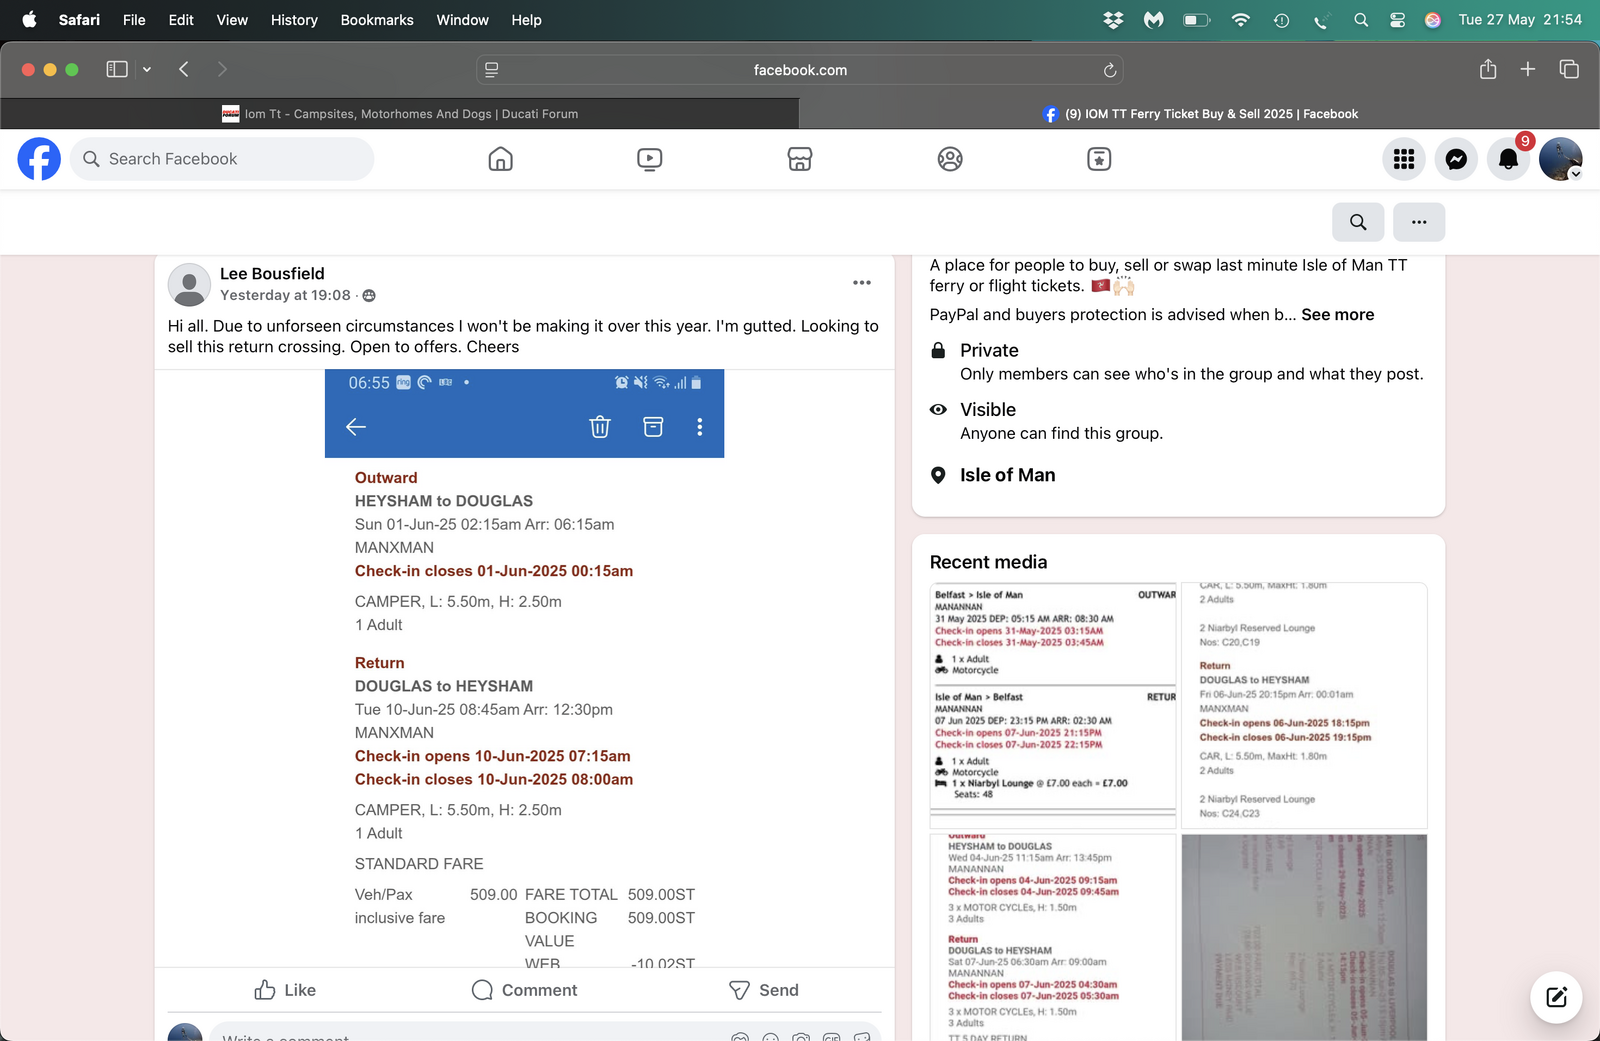1600x1041 pixels.
Task: Open group more options ellipsis button
Action: click(1418, 222)
